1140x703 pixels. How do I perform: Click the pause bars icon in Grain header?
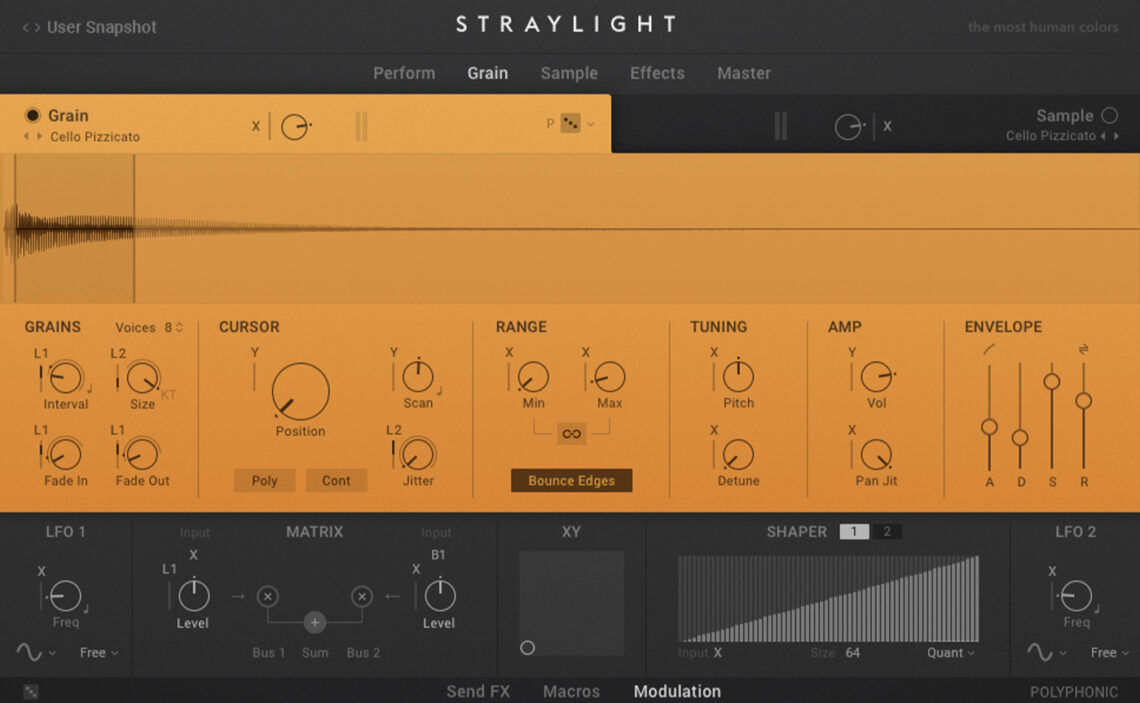pos(361,126)
